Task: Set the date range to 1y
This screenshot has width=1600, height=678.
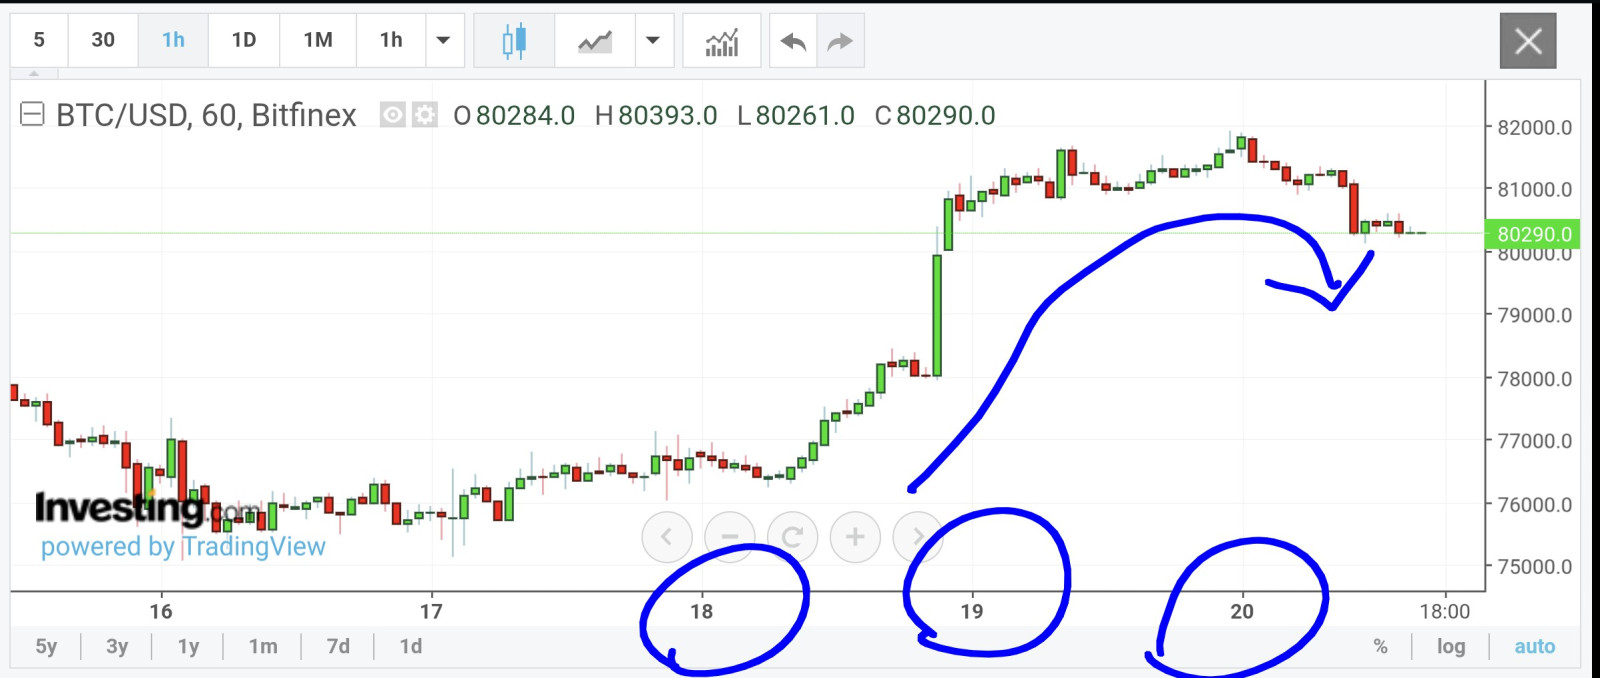Action: coord(188,646)
